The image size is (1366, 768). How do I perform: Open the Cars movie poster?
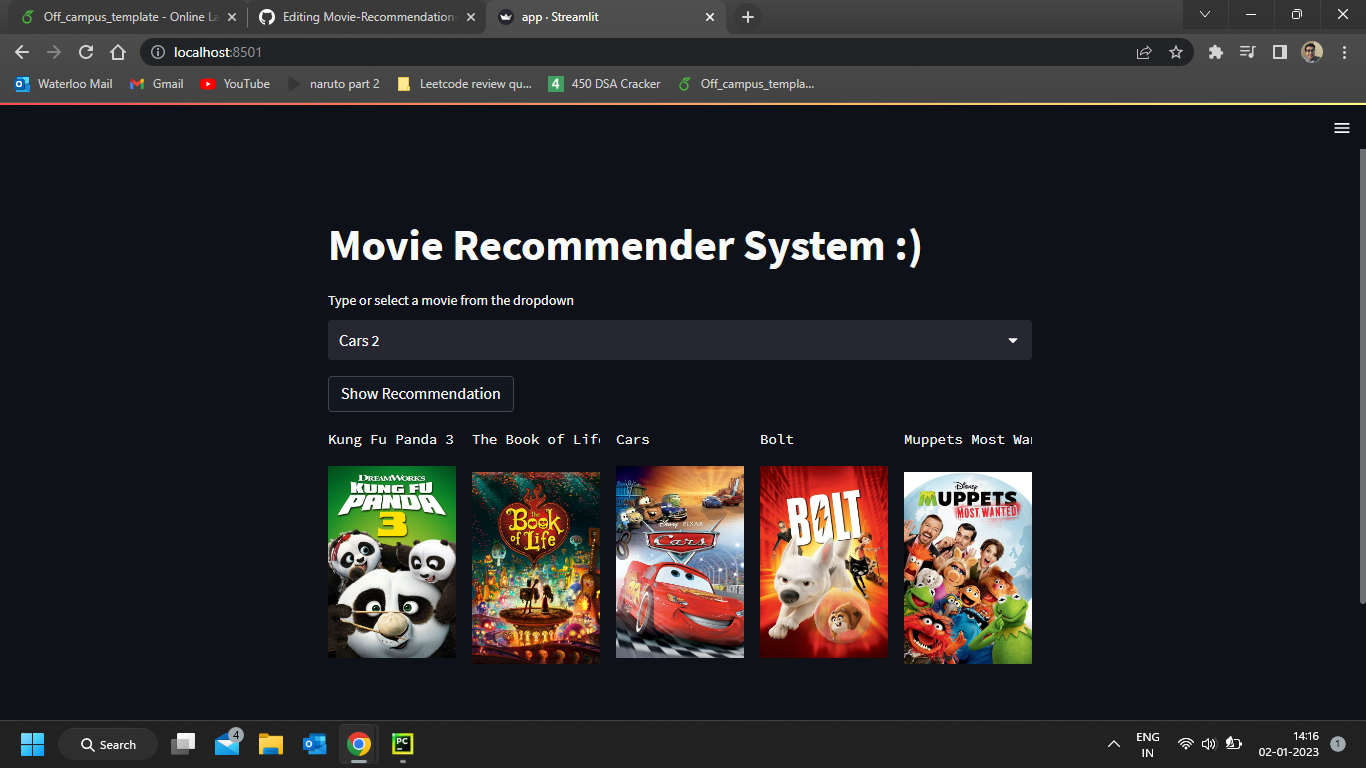680,562
